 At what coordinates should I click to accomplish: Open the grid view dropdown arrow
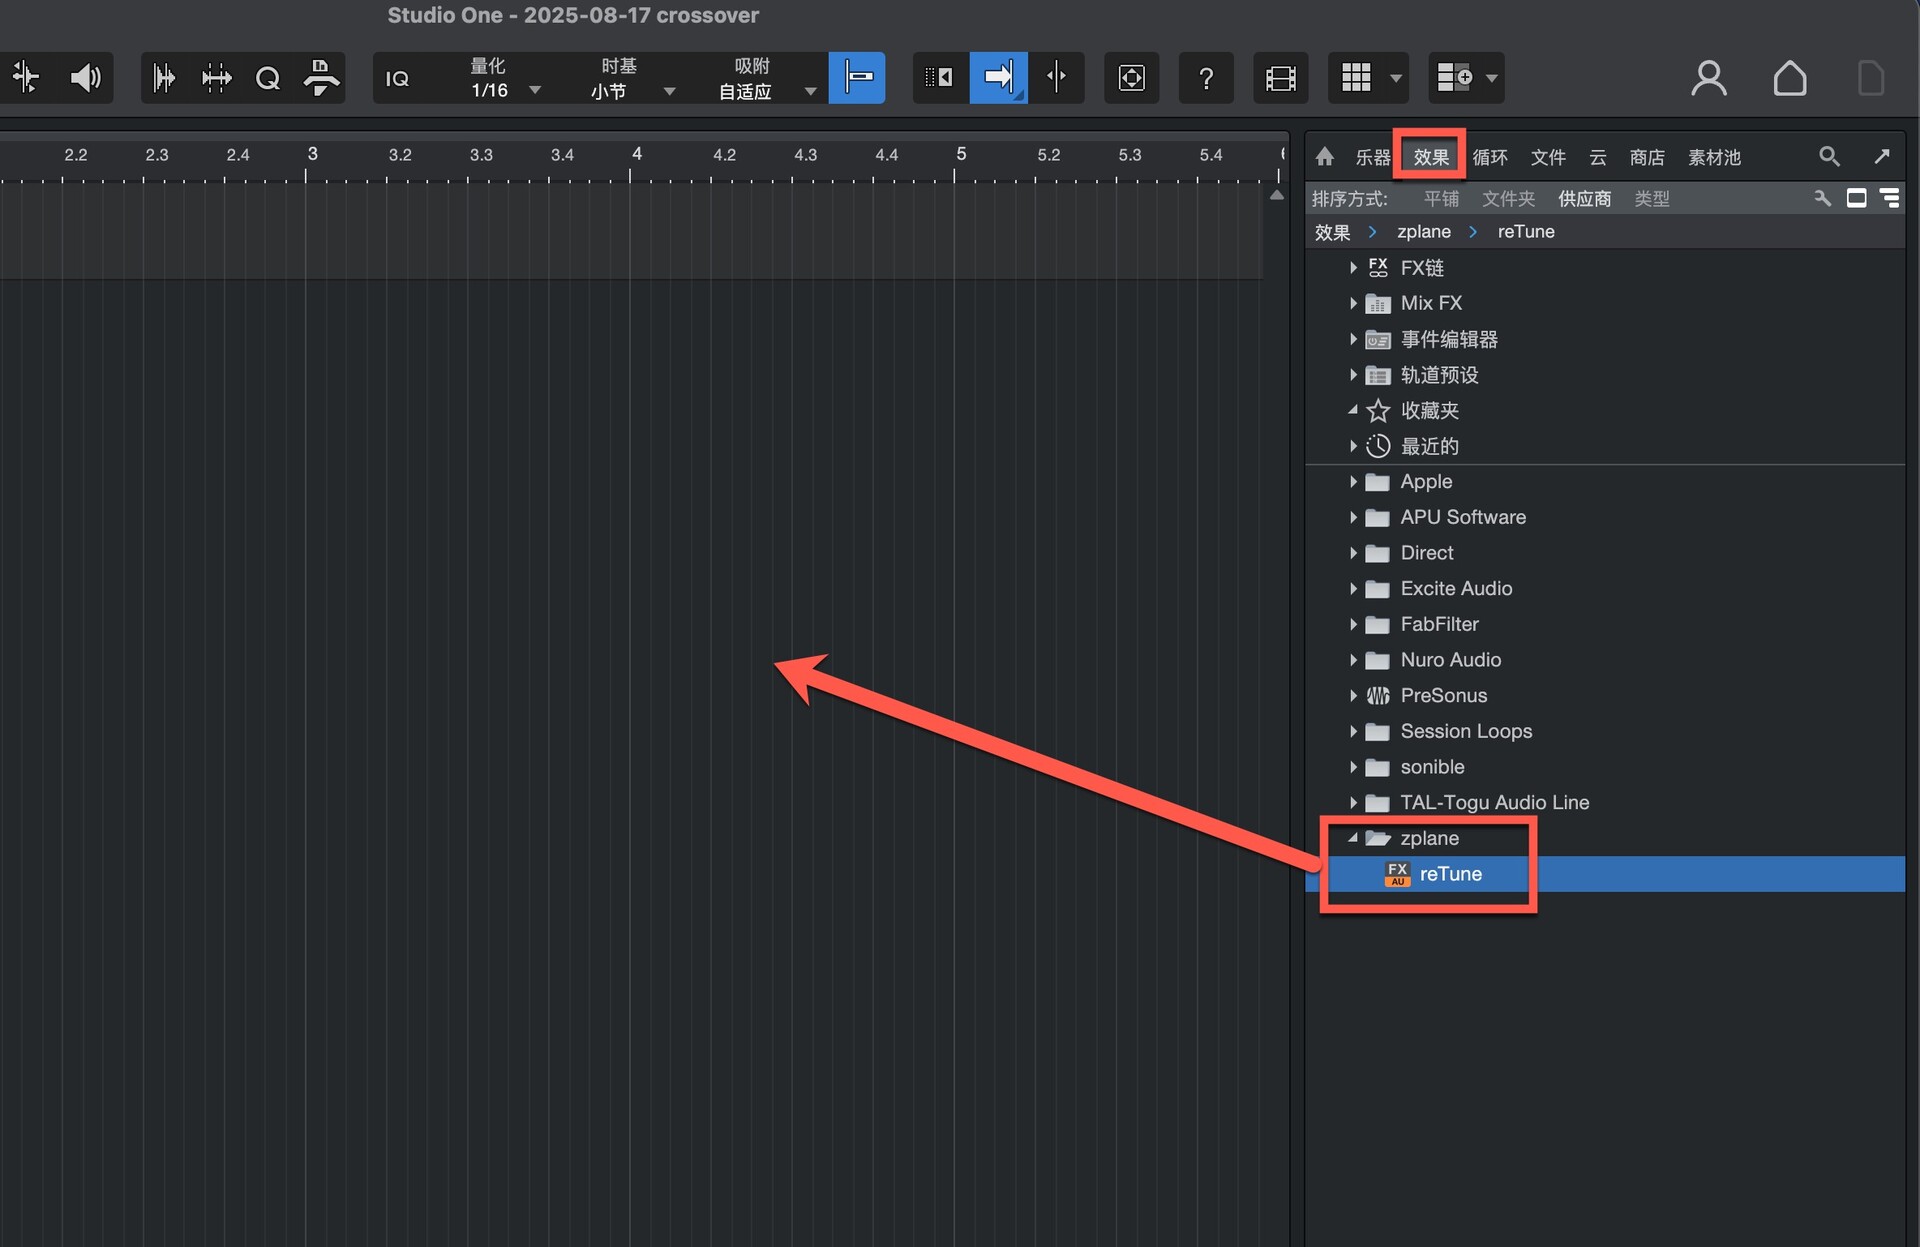click(1396, 78)
